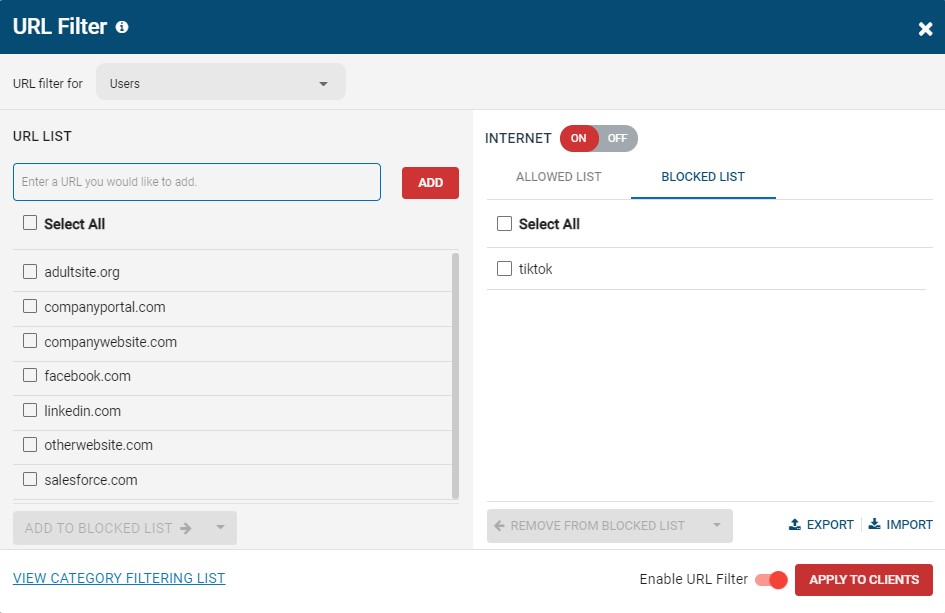This screenshot has height=613, width=945.
Task: Click the EXPORT upload icon
Action: 795,524
